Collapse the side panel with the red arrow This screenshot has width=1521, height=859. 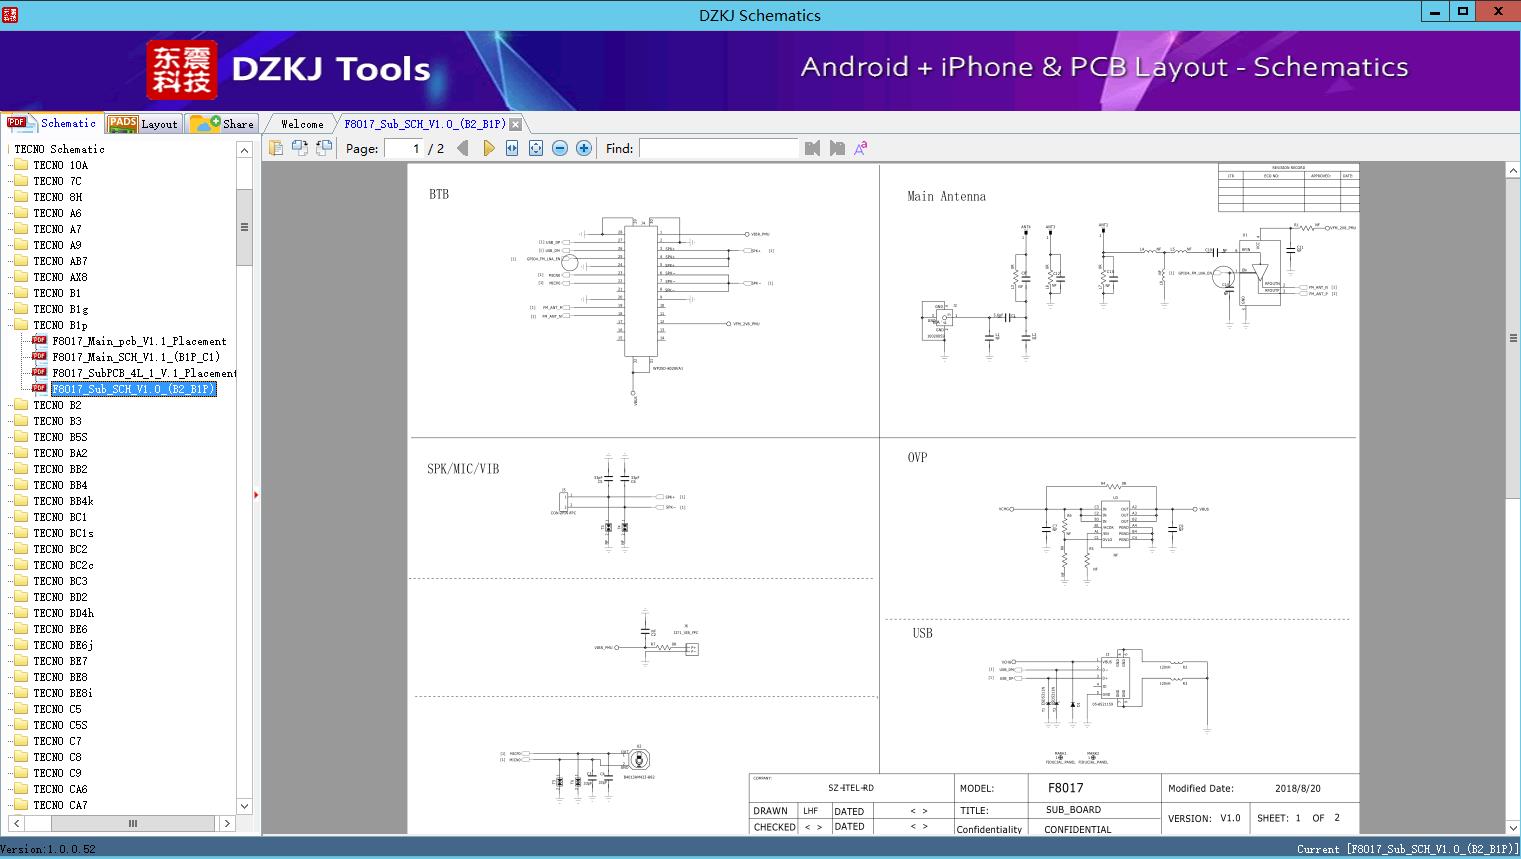pyautogui.click(x=256, y=494)
